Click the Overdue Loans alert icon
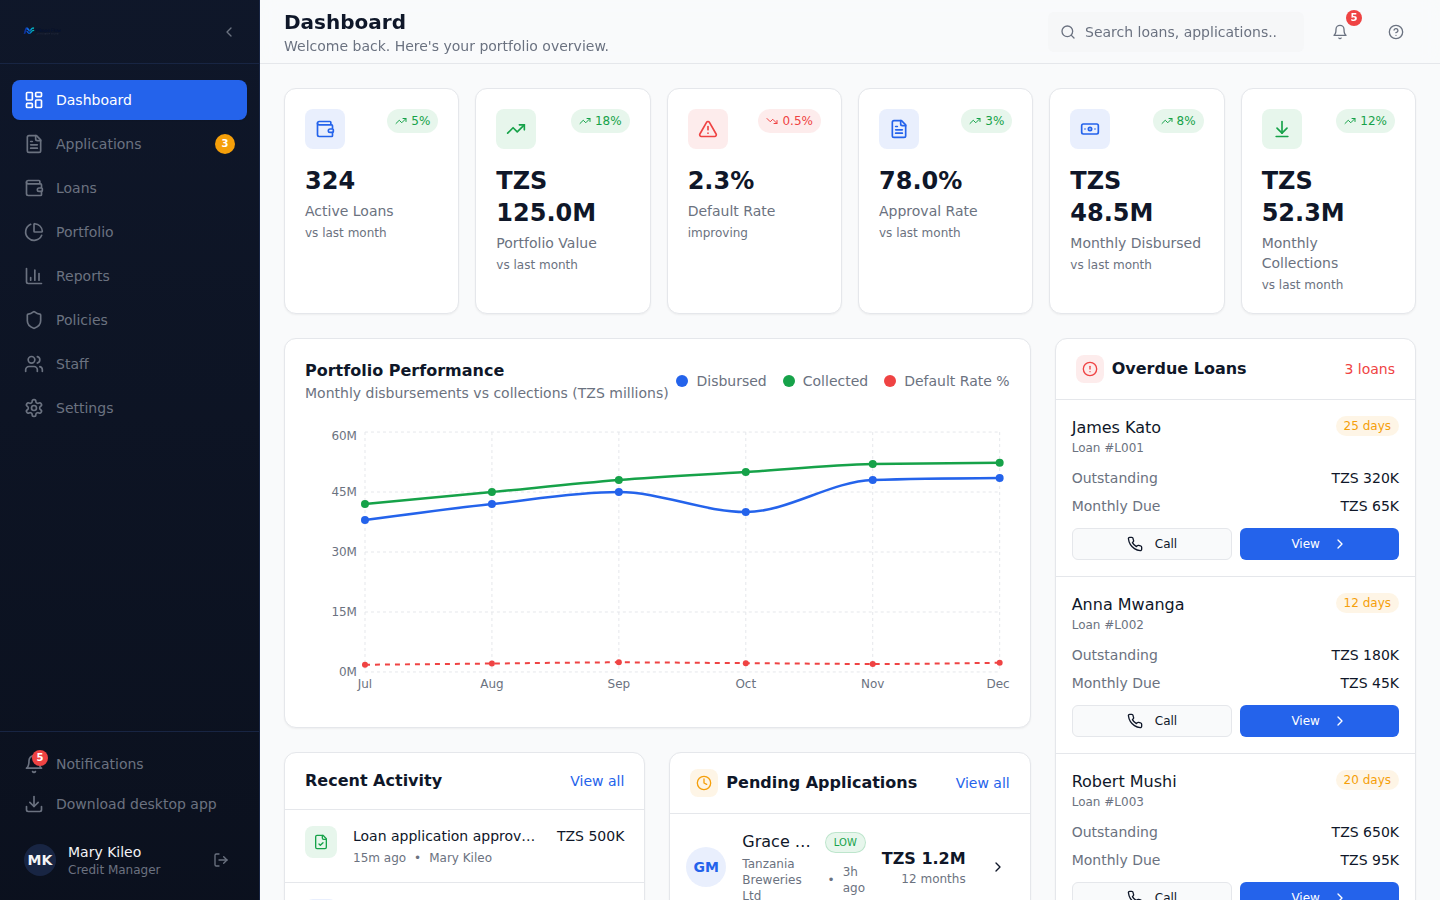Image resolution: width=1440 pixels, height=900 pixels. [x=1090, y=369]
